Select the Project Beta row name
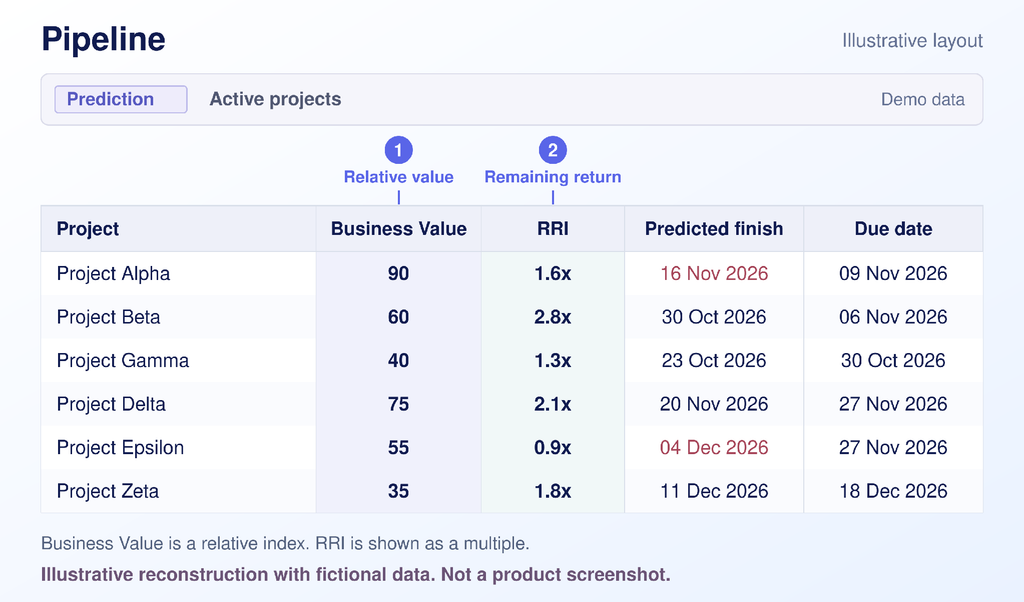 (x=108, y=317)
